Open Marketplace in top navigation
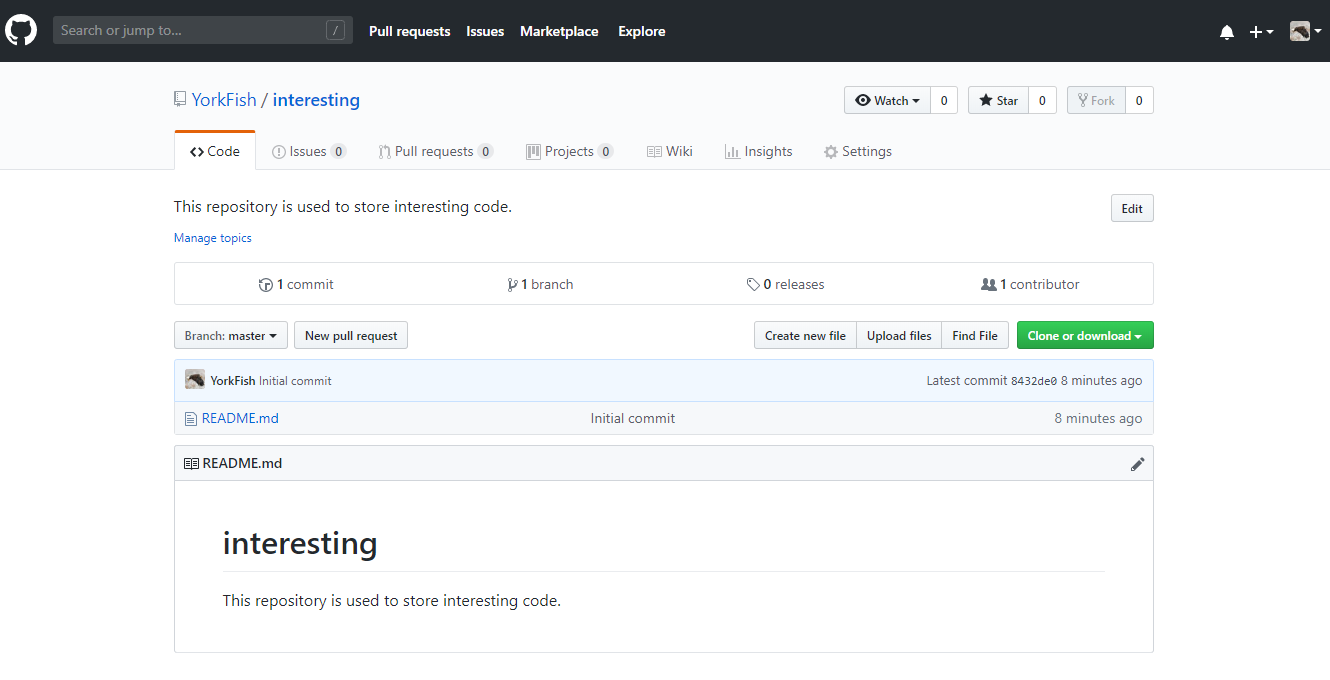The height and width of the screenshot is (680, 1330). click(559, 31)
